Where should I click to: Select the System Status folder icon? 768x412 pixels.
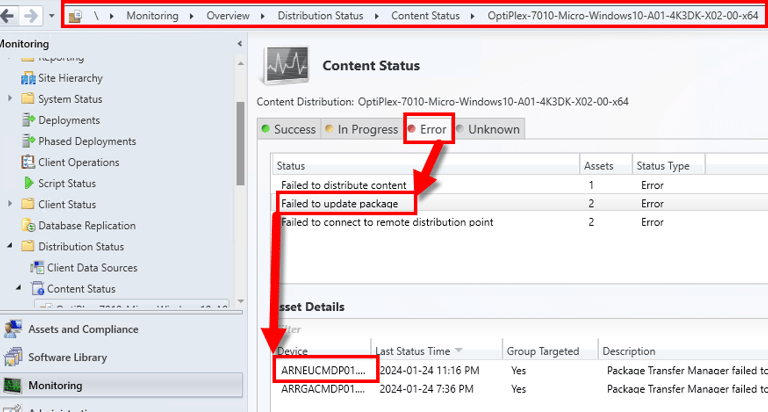click(28, 99)
